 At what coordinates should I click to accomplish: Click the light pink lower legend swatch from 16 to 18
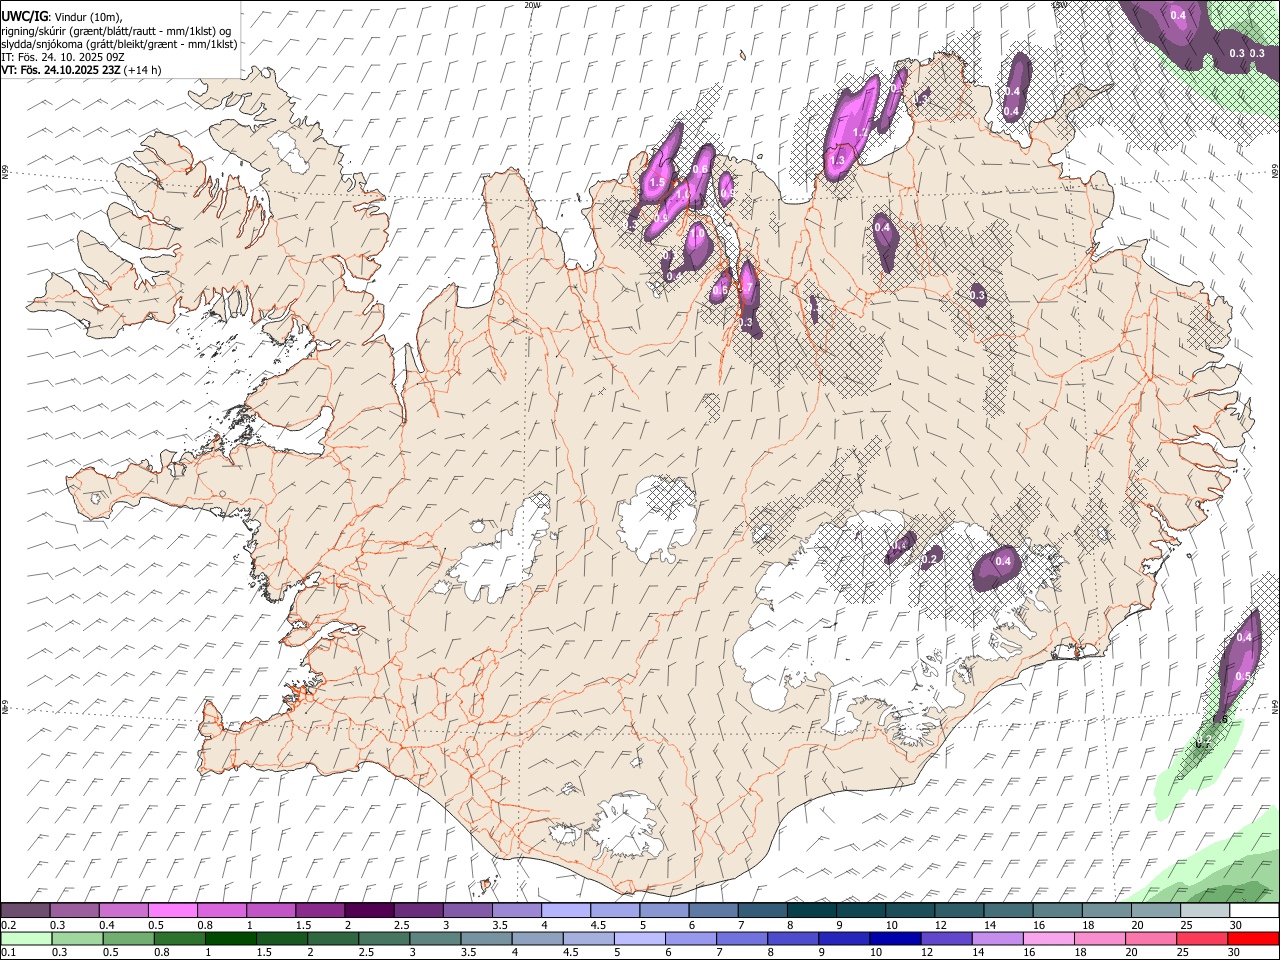[x=1048, y=938]
